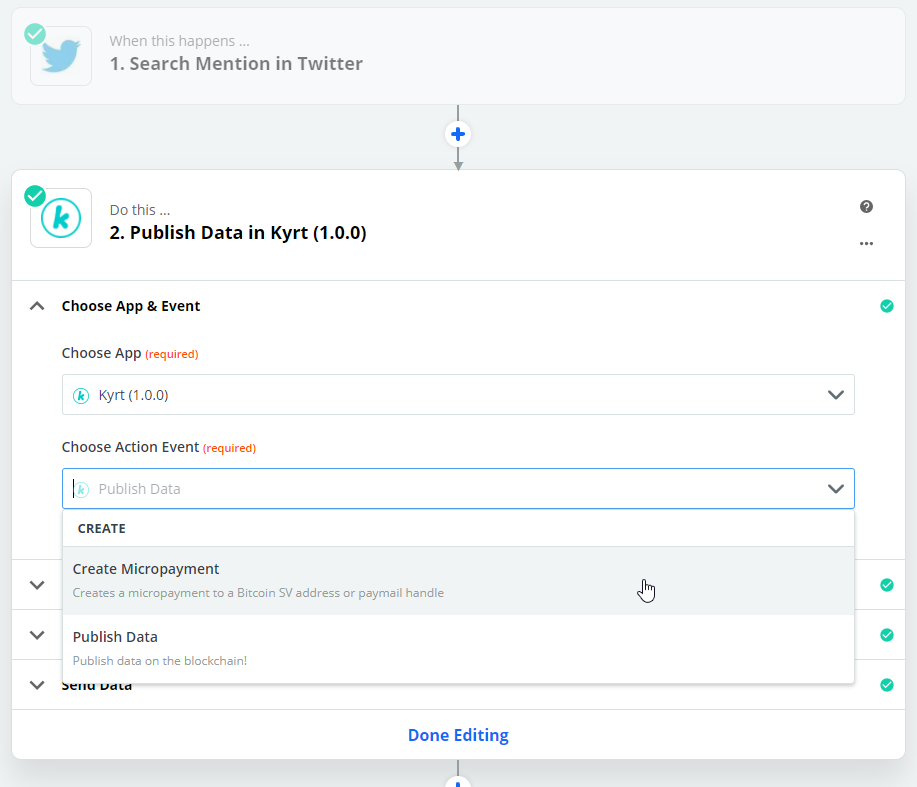Click 'Publish data on the blockchain!' description

pos(160,661)
